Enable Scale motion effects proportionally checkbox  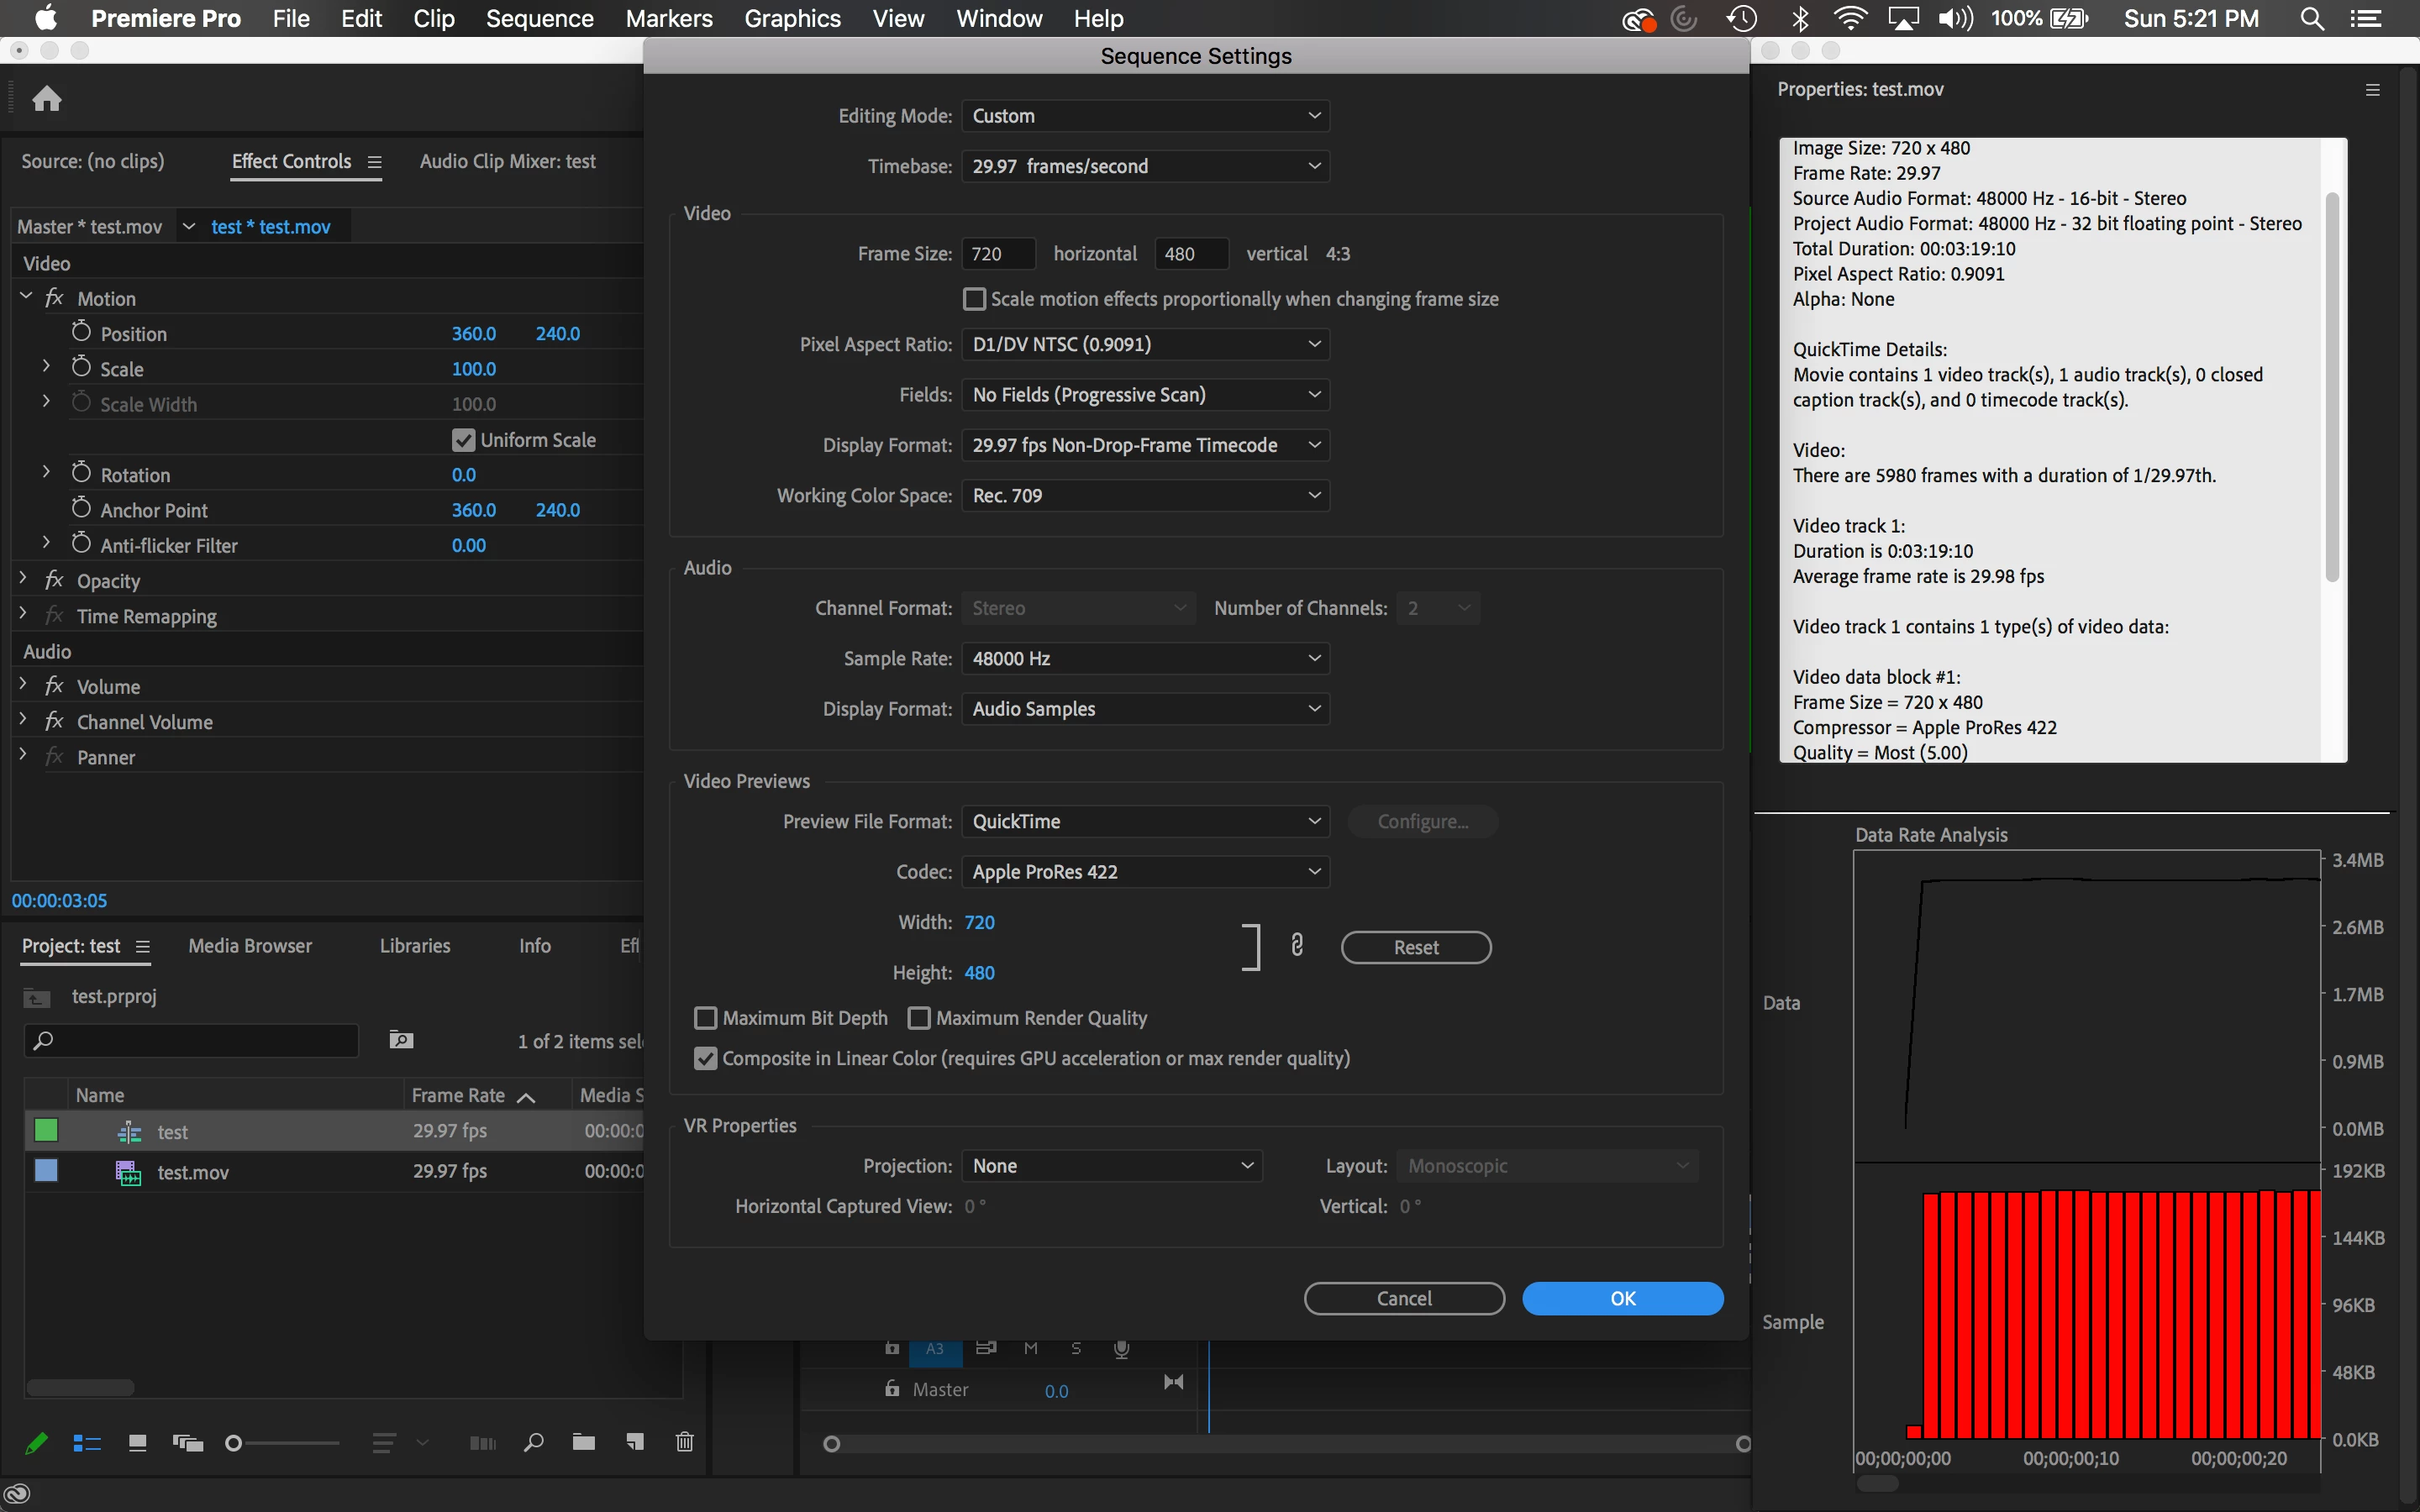click(973, 299)
